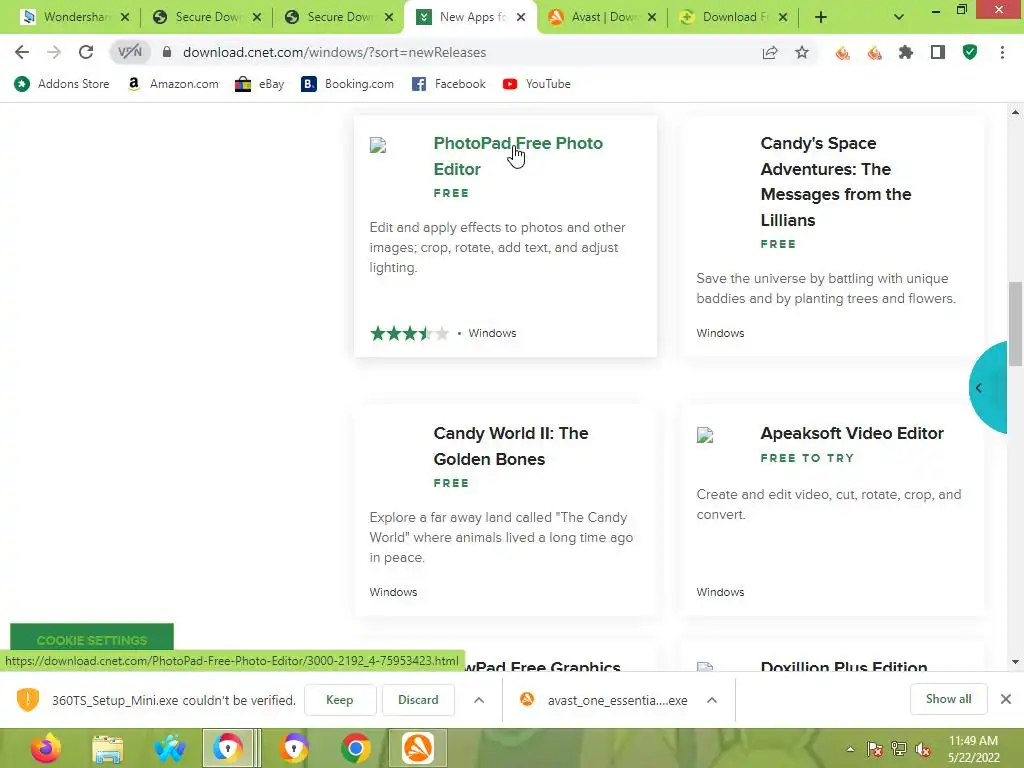Keep the 360TS_Setup_Mini.exe download
Image resolution: width=1024 pixels, height=768 pixels.
pyautogui.click(x=340, y=699)
